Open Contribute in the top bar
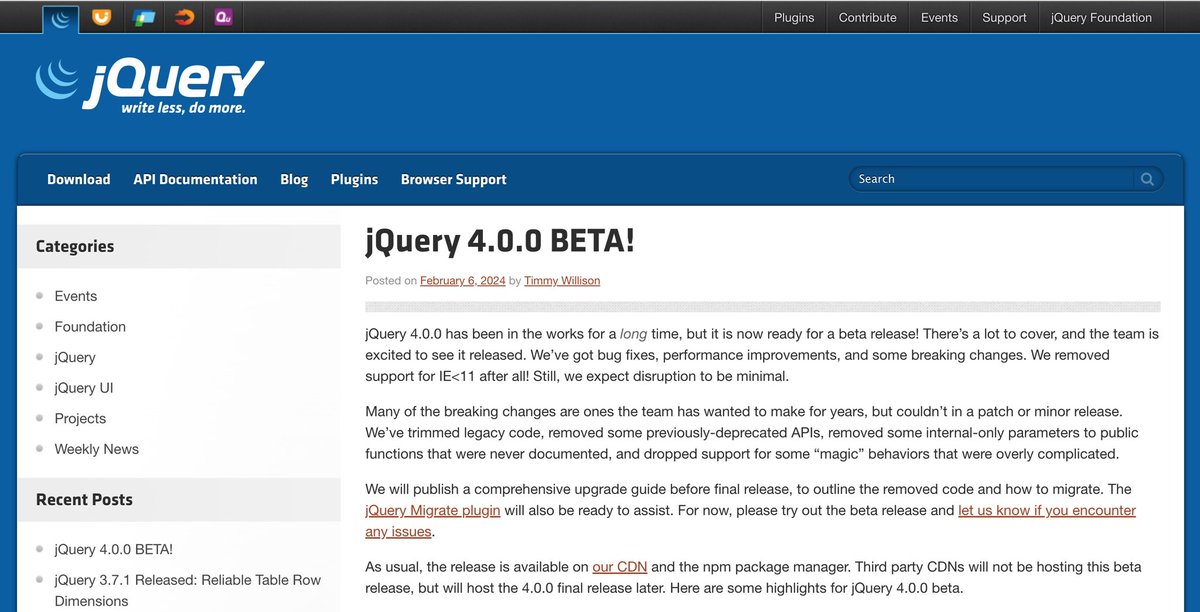 click(867, 17)
